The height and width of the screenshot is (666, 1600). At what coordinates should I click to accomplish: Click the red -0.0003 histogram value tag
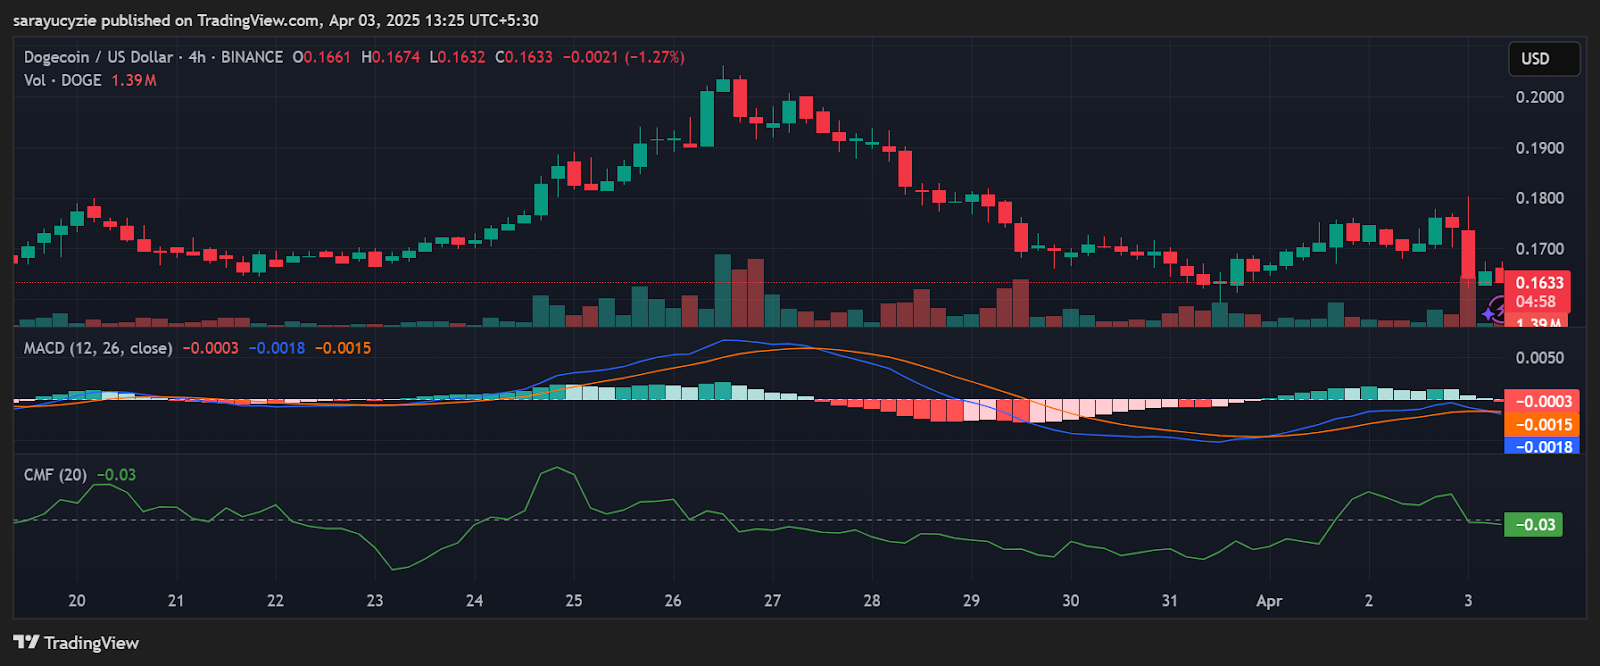(1542, 401)
